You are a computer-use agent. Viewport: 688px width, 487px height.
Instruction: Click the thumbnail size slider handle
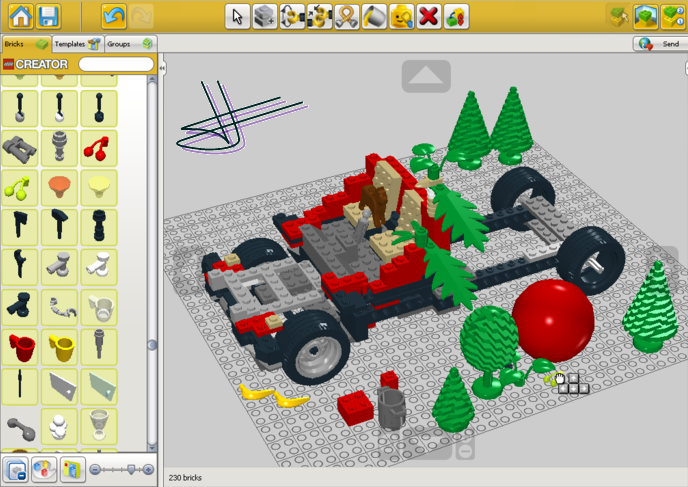tap(131, 470)
